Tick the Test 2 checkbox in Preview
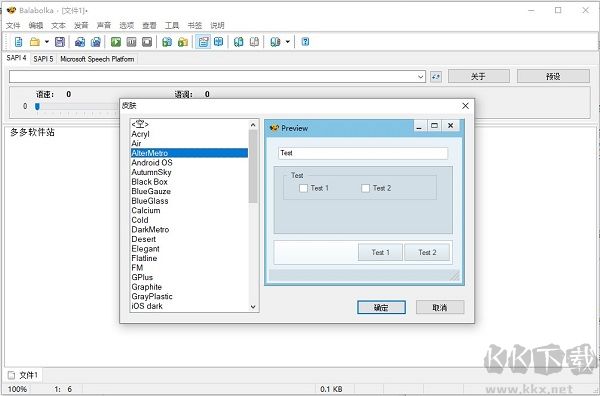The height and width of the screenshot is (396, 600). tap(365, 188)
